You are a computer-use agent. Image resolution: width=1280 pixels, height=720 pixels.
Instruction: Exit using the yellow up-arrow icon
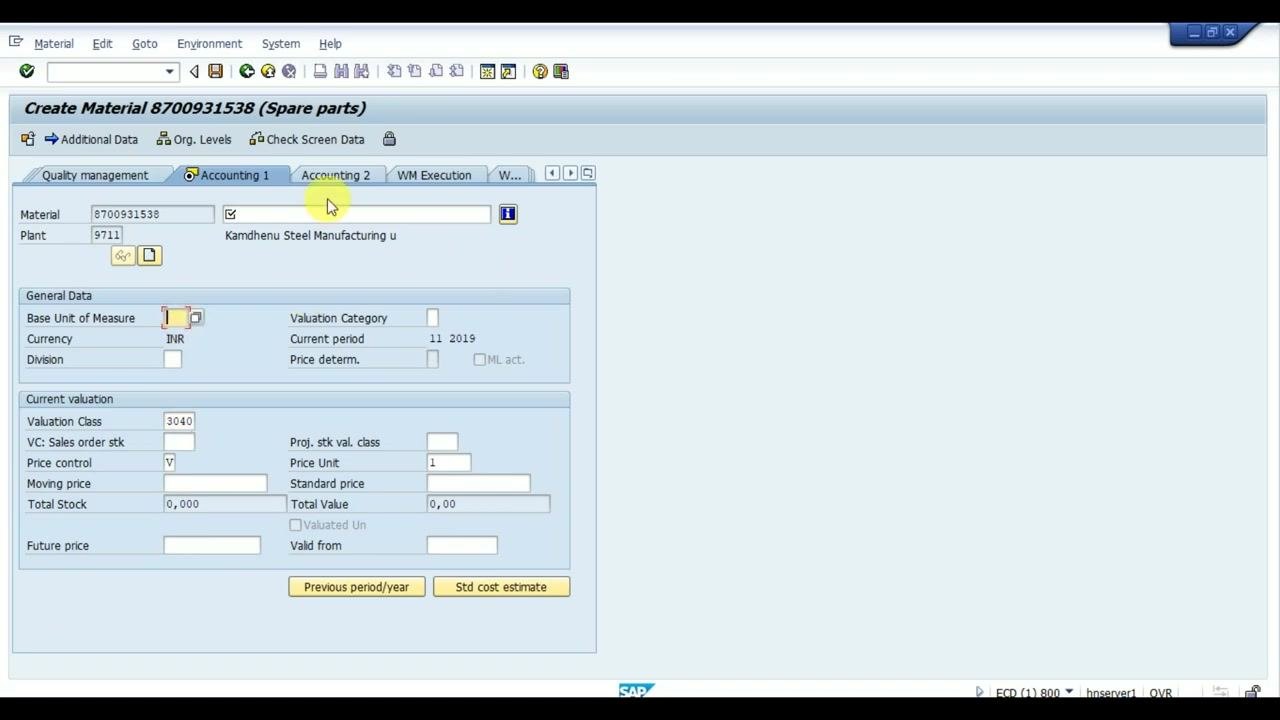268,71
